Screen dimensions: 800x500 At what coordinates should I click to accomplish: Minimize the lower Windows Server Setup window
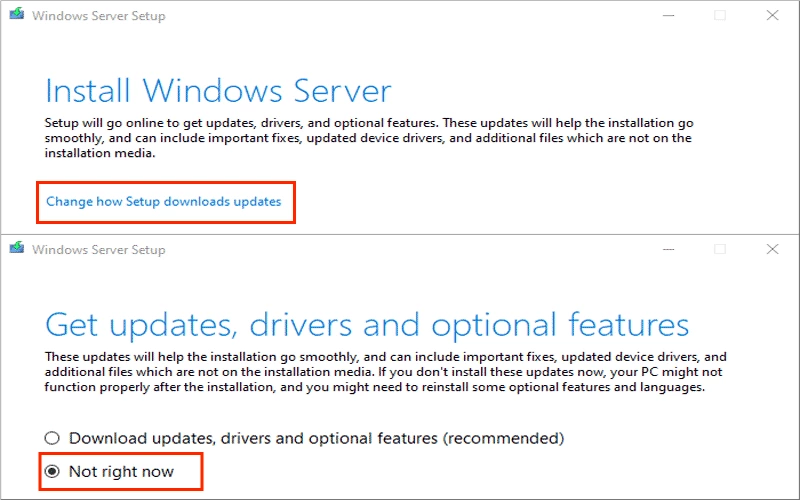pos(668,249)
